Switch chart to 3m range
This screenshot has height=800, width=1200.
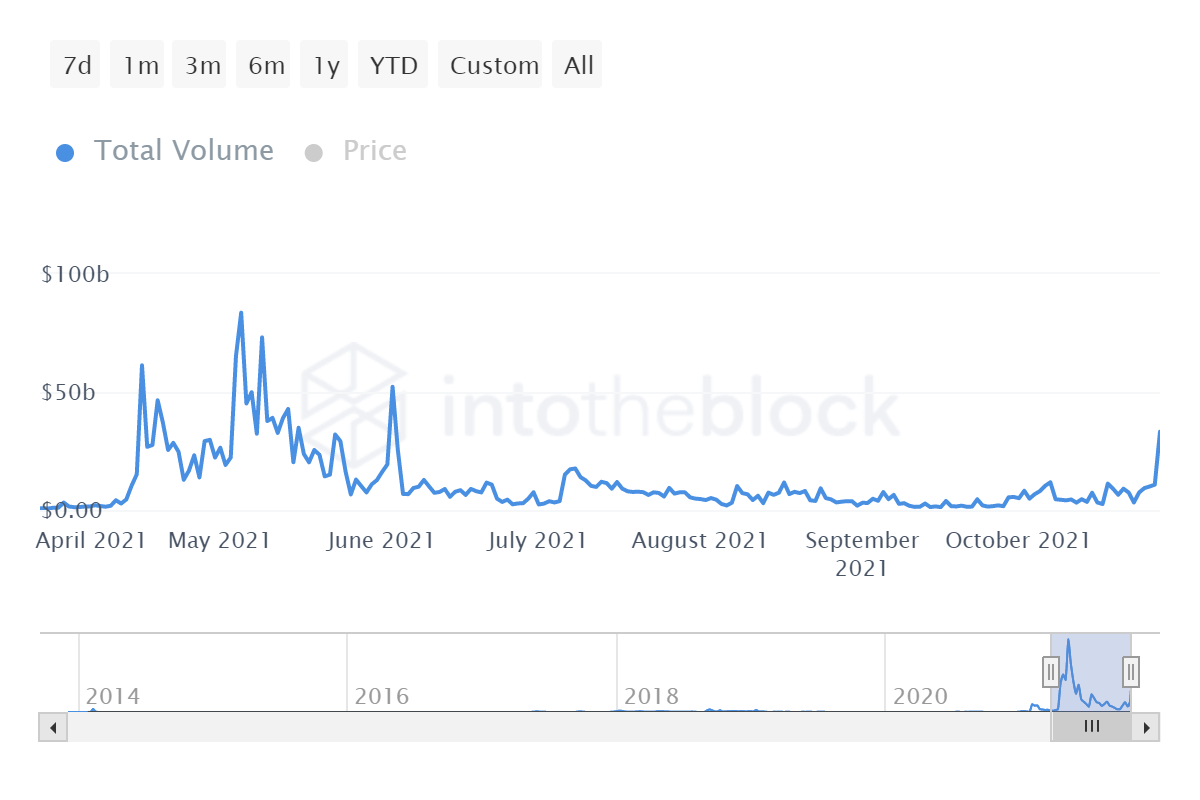tap(201, 66)
